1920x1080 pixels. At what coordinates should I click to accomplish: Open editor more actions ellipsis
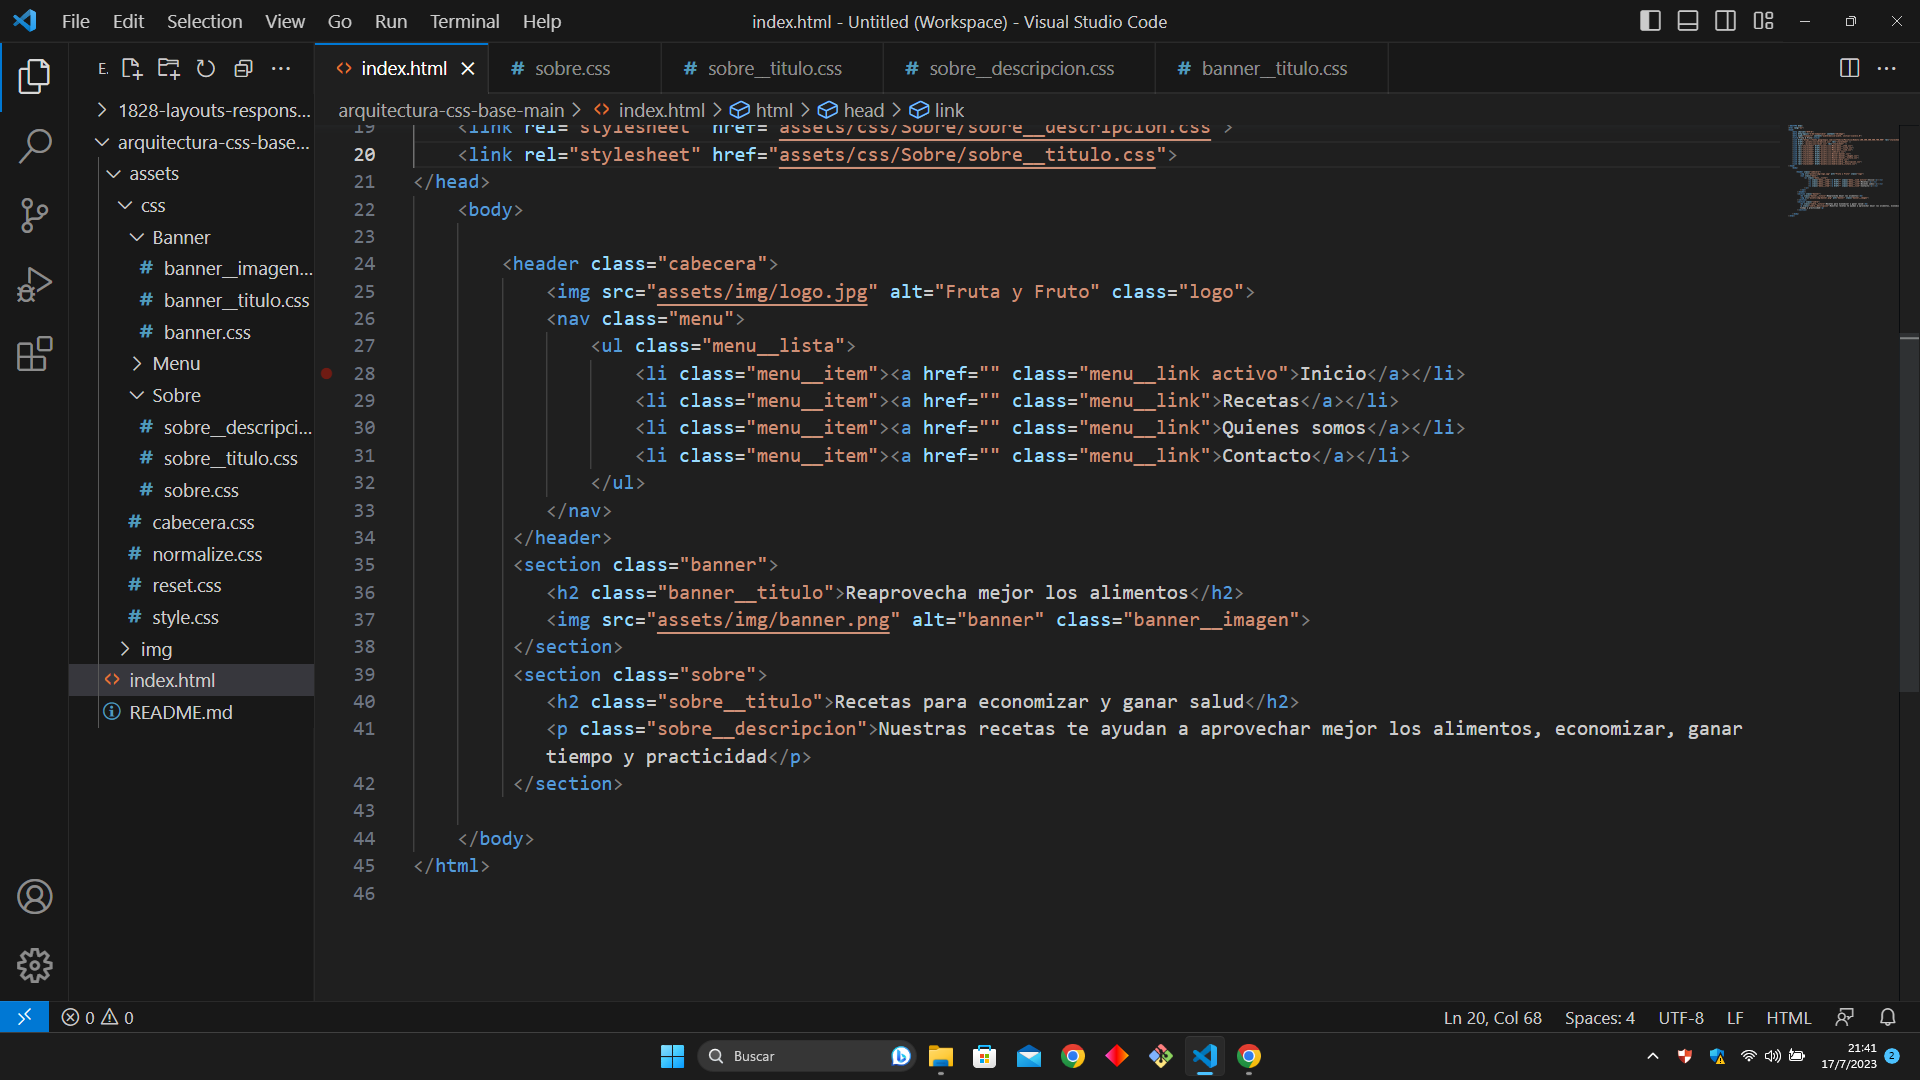(1887, 68)
